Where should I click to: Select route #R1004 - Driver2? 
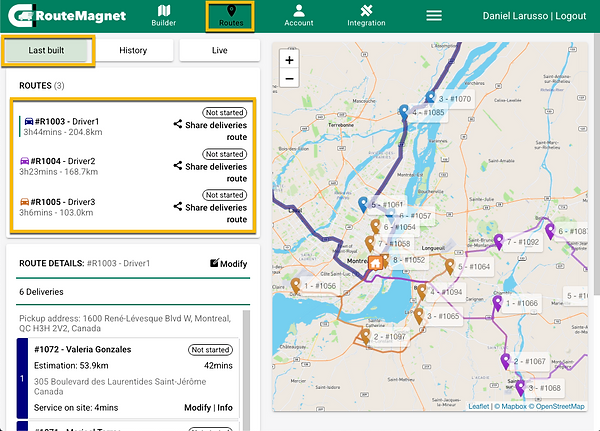[63, 161]
